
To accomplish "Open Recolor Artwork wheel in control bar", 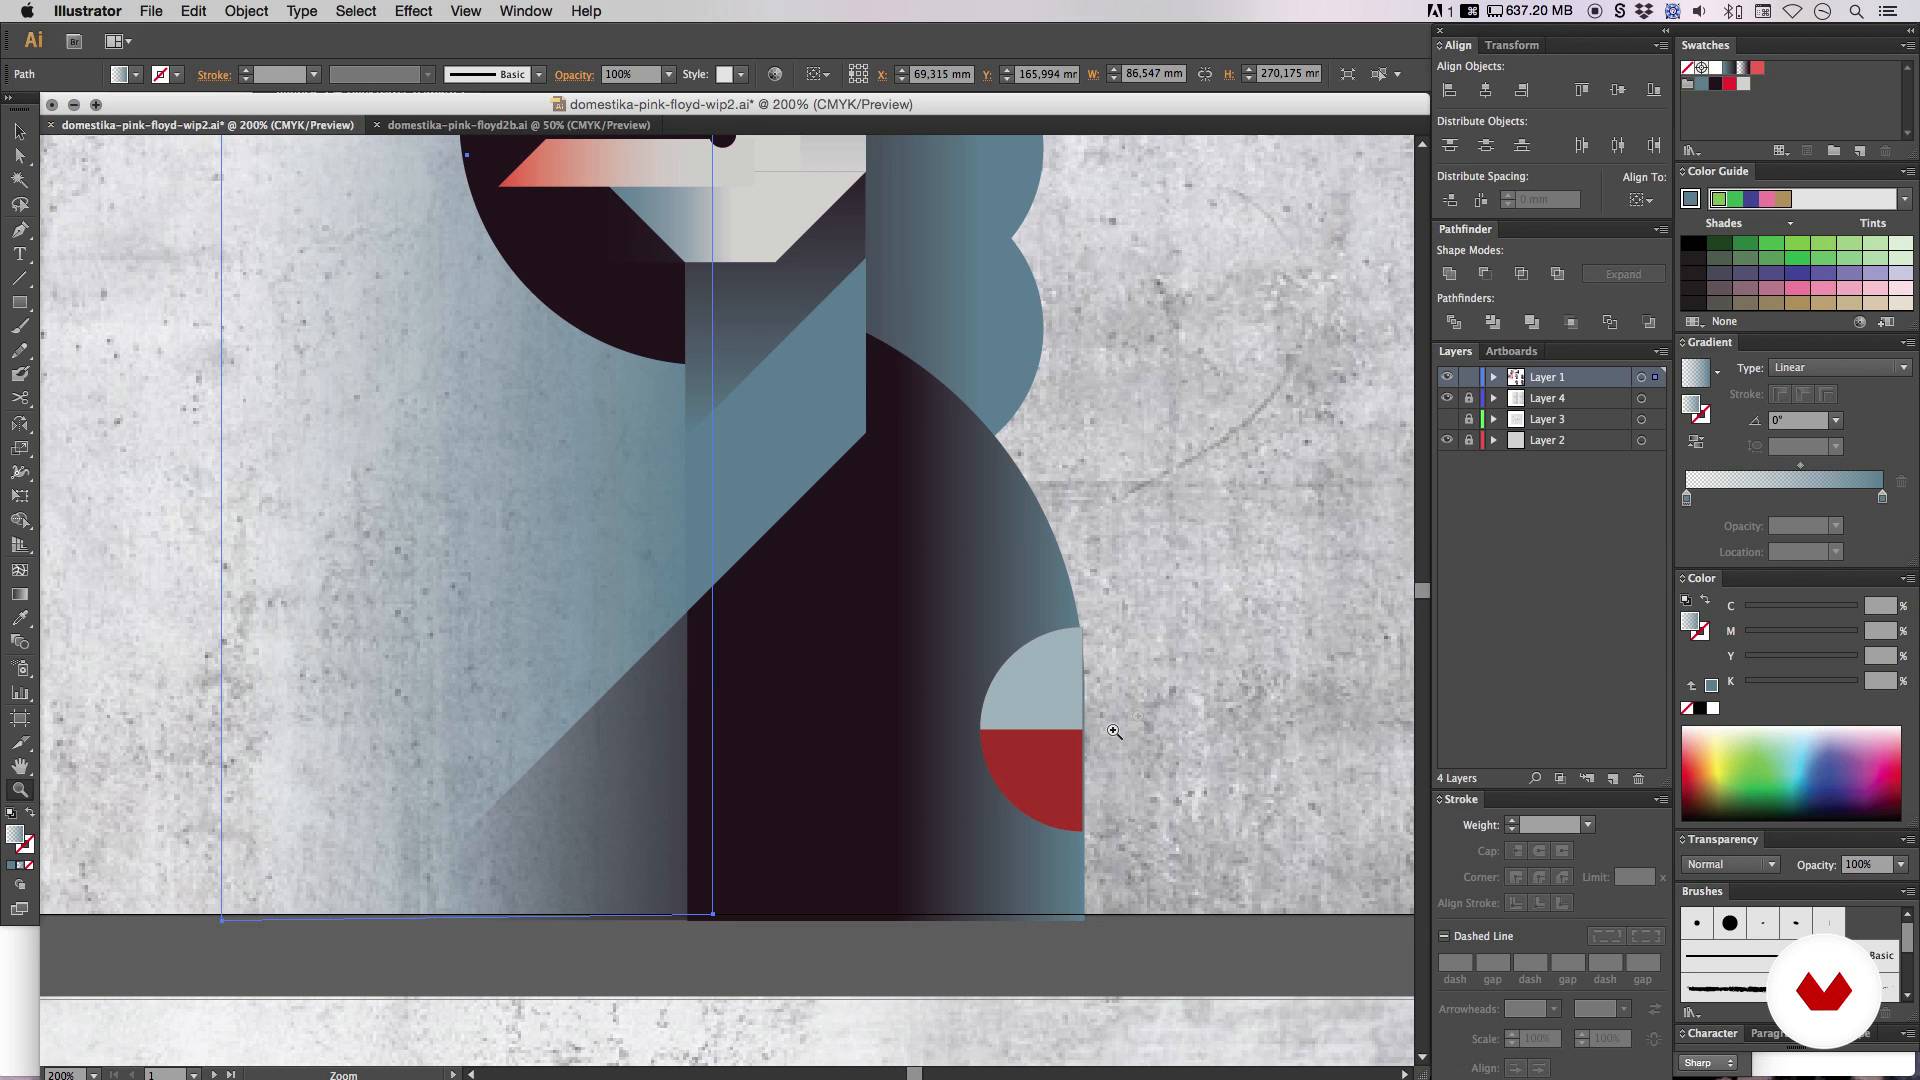I will 774,74.
